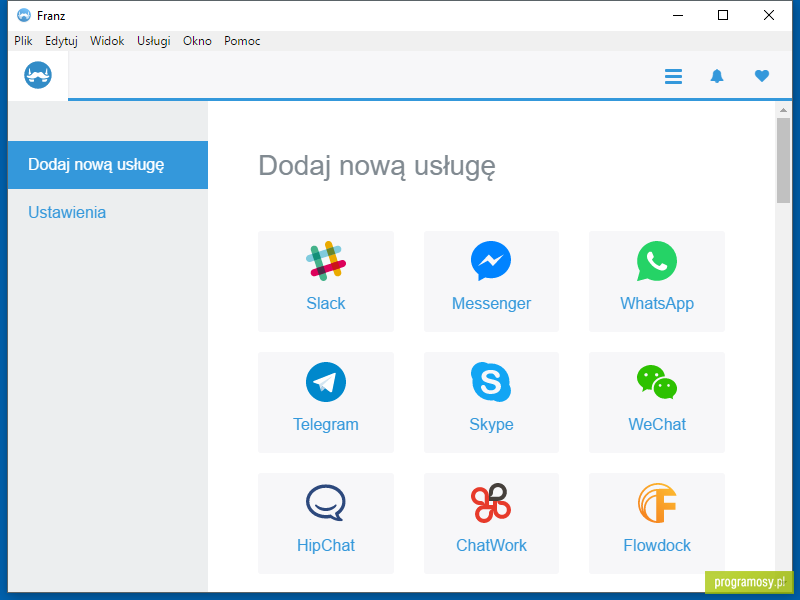Go to Ustawienia in the sidebar
Viewport: 800px width, 600px height.
(x=67, y=212)
